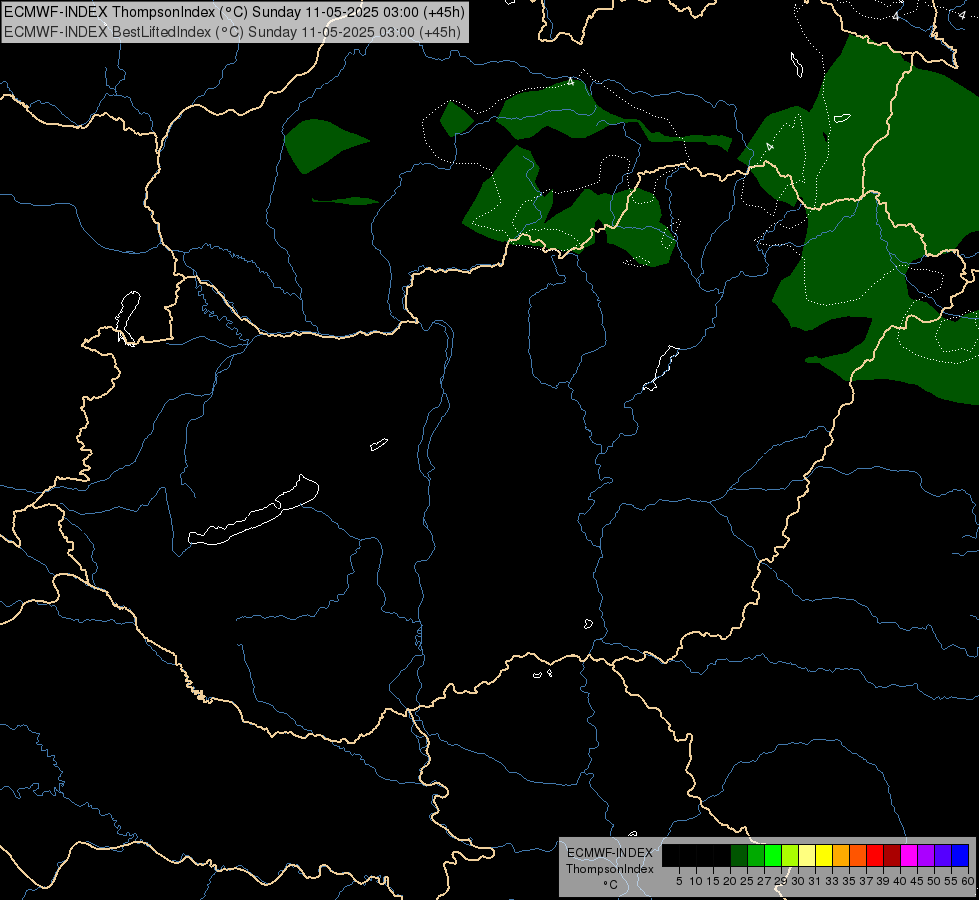Click the legend tick label '39'
Viewport: 979px width, 900px height.
(883, 881)
